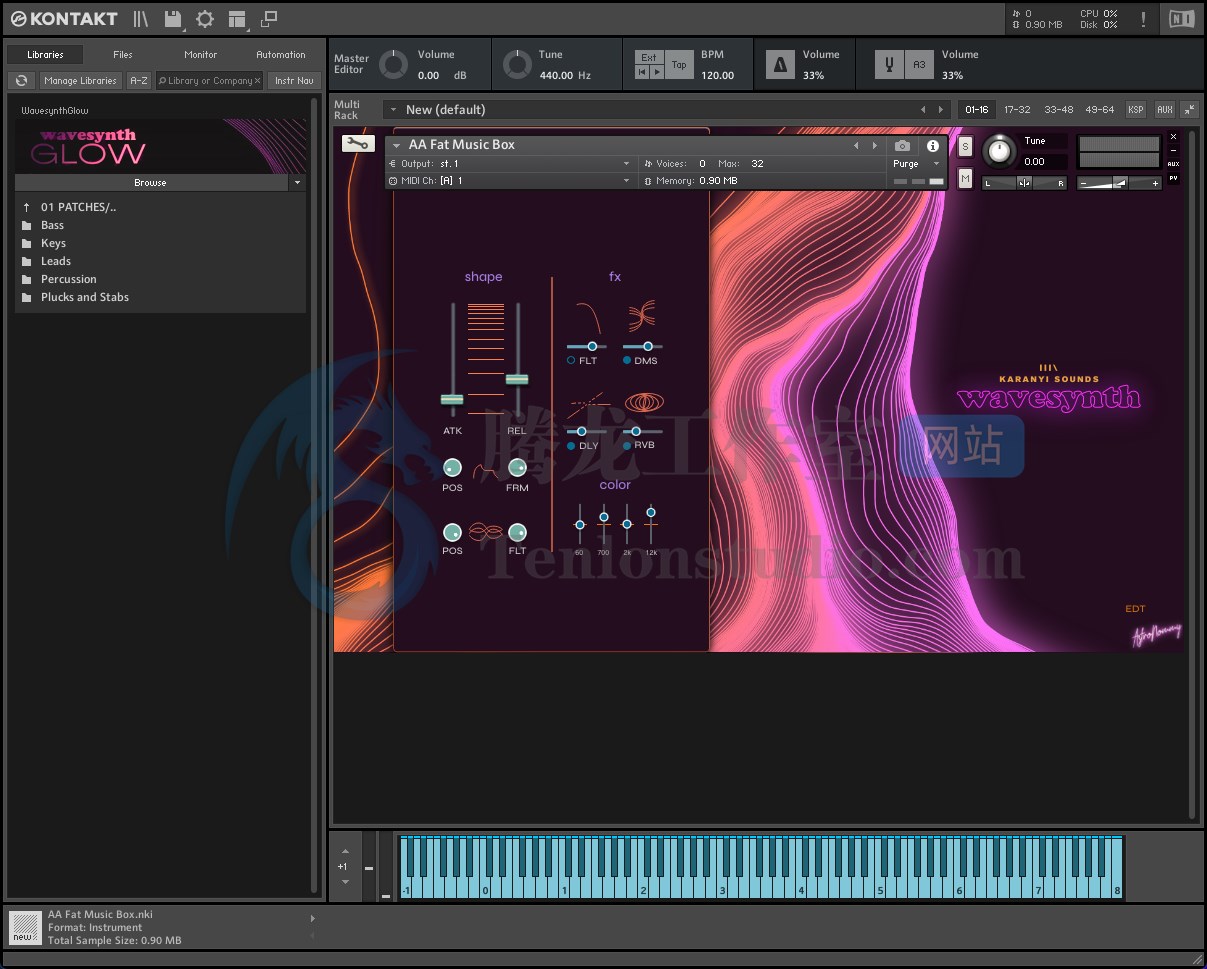Open the Plucks and Stabs folder
The height and width of the screenshot is (969, 1207).
tap(85, 297)
